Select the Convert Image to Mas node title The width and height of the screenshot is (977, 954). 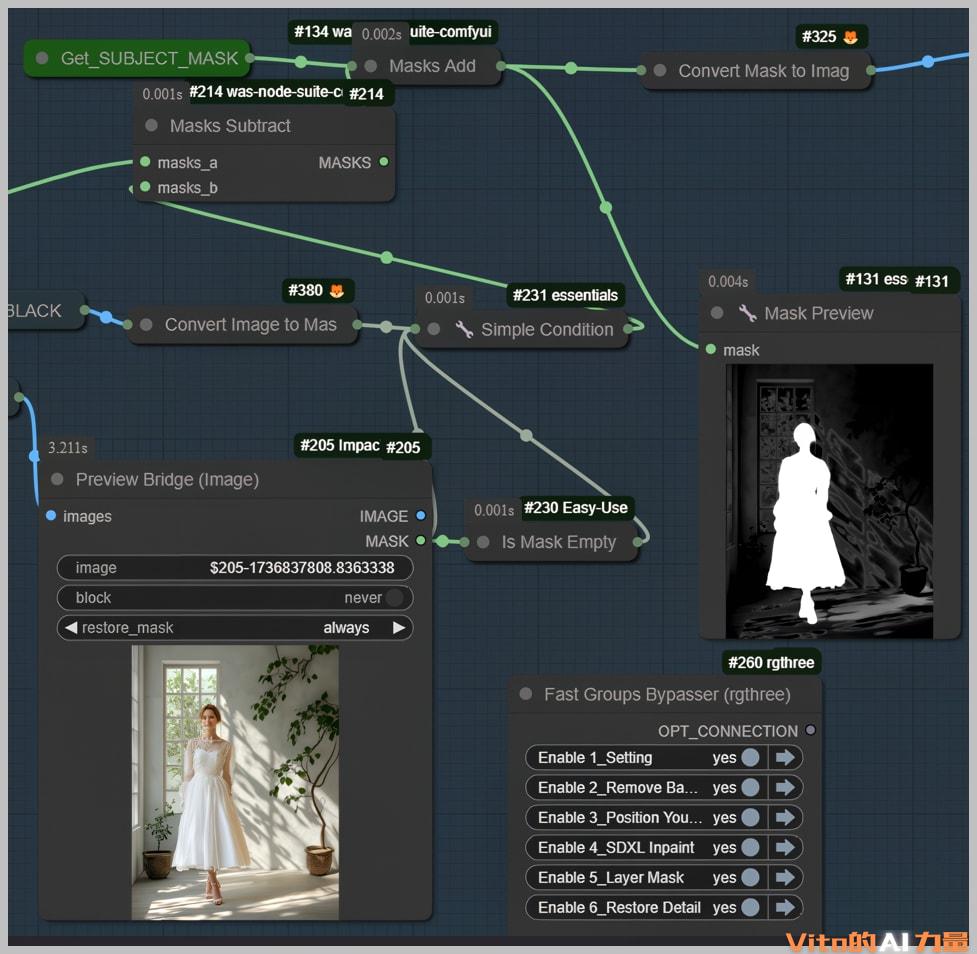point(250,325)
